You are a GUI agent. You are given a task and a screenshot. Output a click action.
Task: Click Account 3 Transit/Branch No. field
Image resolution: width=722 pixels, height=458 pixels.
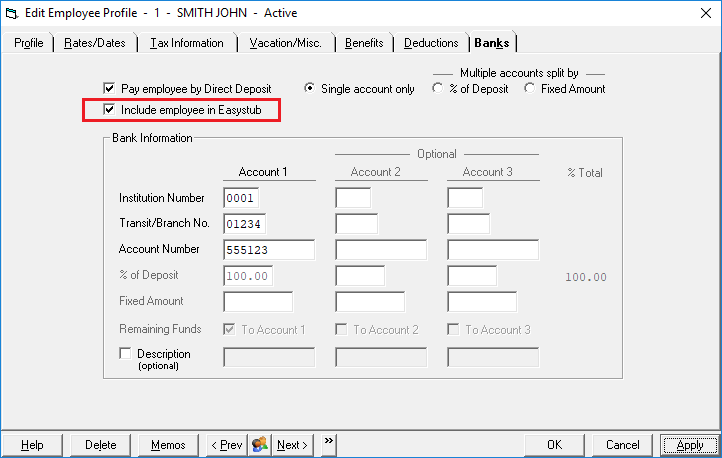click(x=469, y=224)
